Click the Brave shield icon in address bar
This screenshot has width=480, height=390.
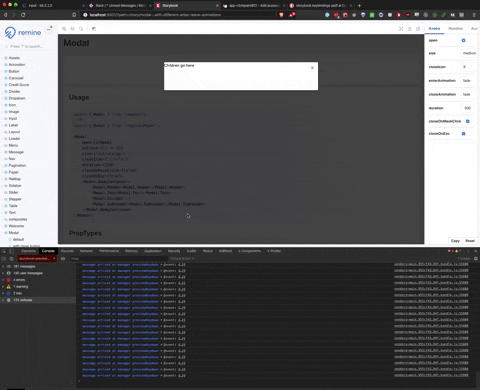(281, 15)
